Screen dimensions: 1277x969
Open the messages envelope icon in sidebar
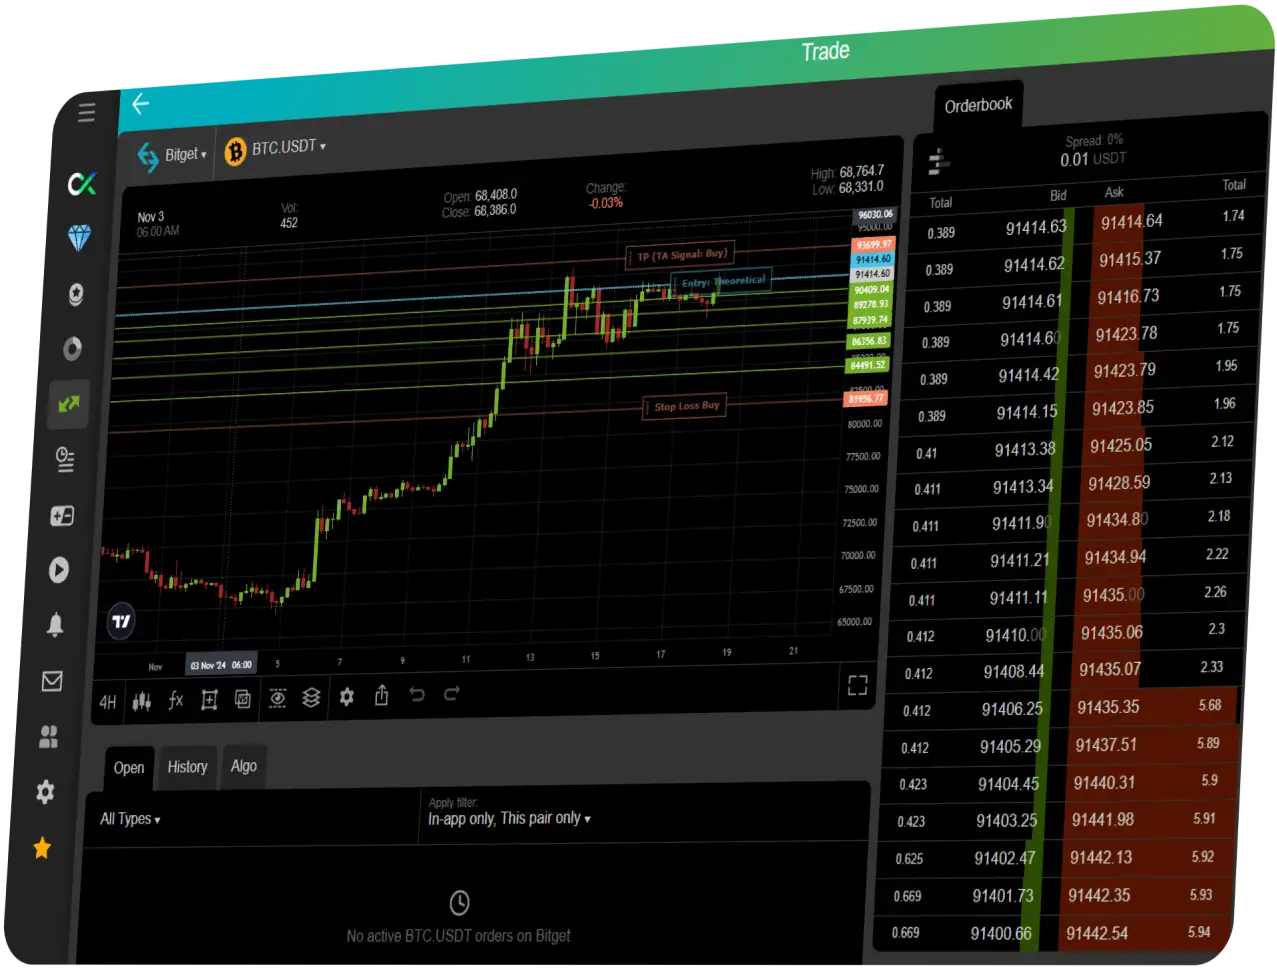[x=52, y=682]
